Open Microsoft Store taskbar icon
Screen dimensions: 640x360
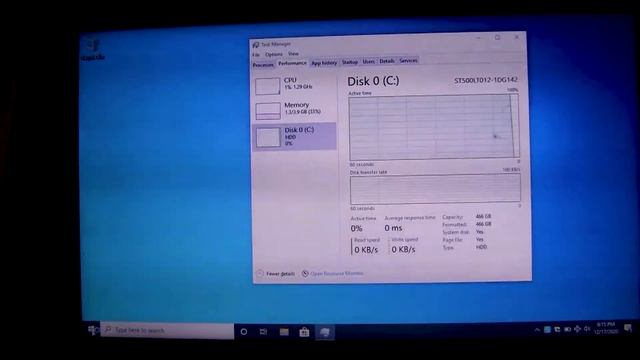coord(304,332)
